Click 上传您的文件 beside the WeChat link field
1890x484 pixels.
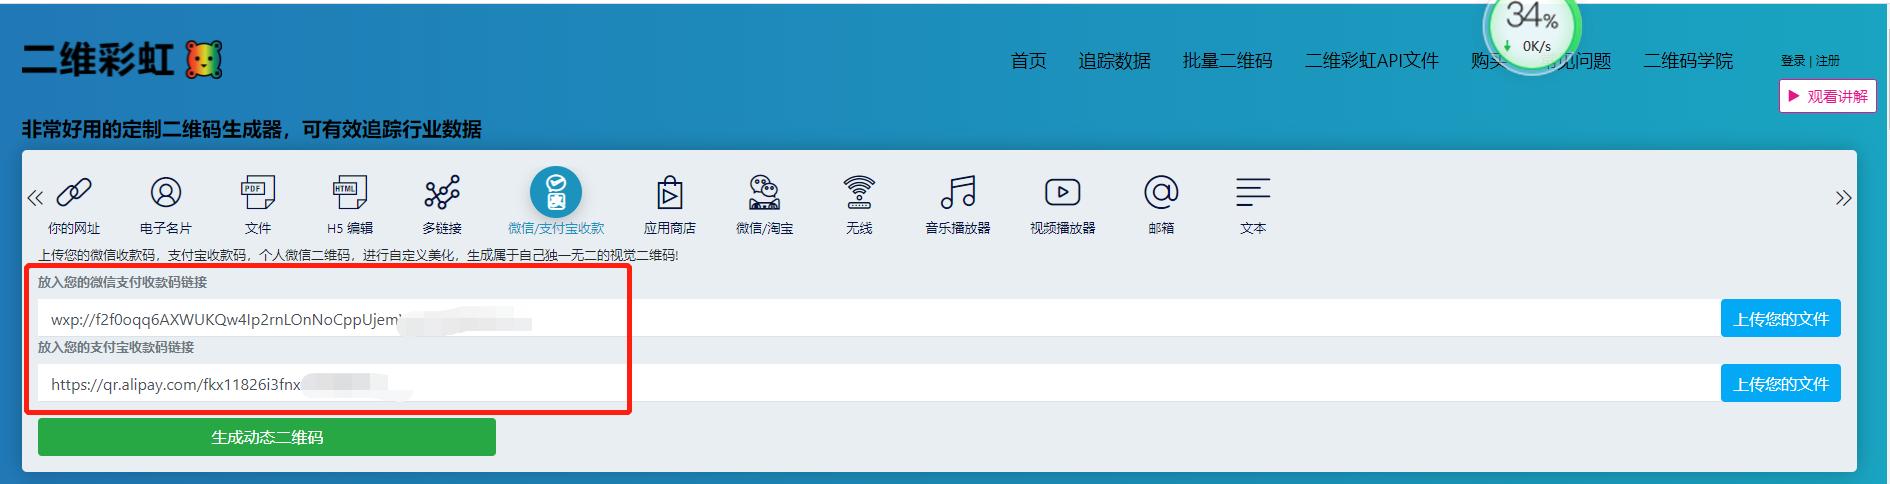(x=1780, y=319)
